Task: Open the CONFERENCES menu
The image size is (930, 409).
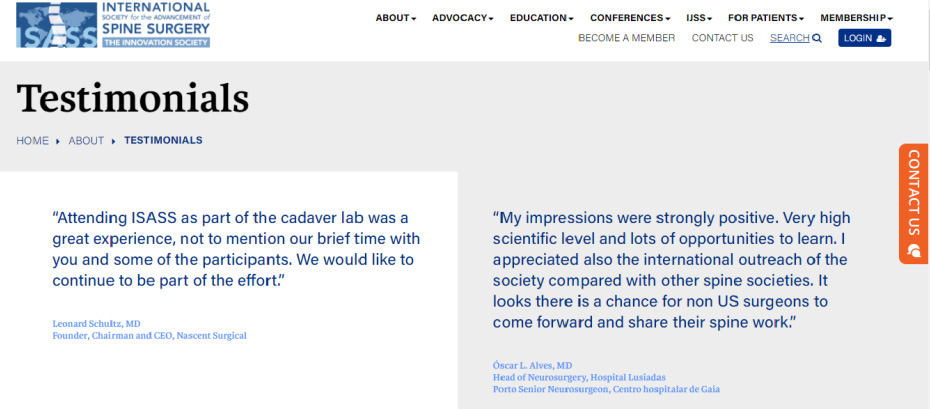Action: (630, 18)
